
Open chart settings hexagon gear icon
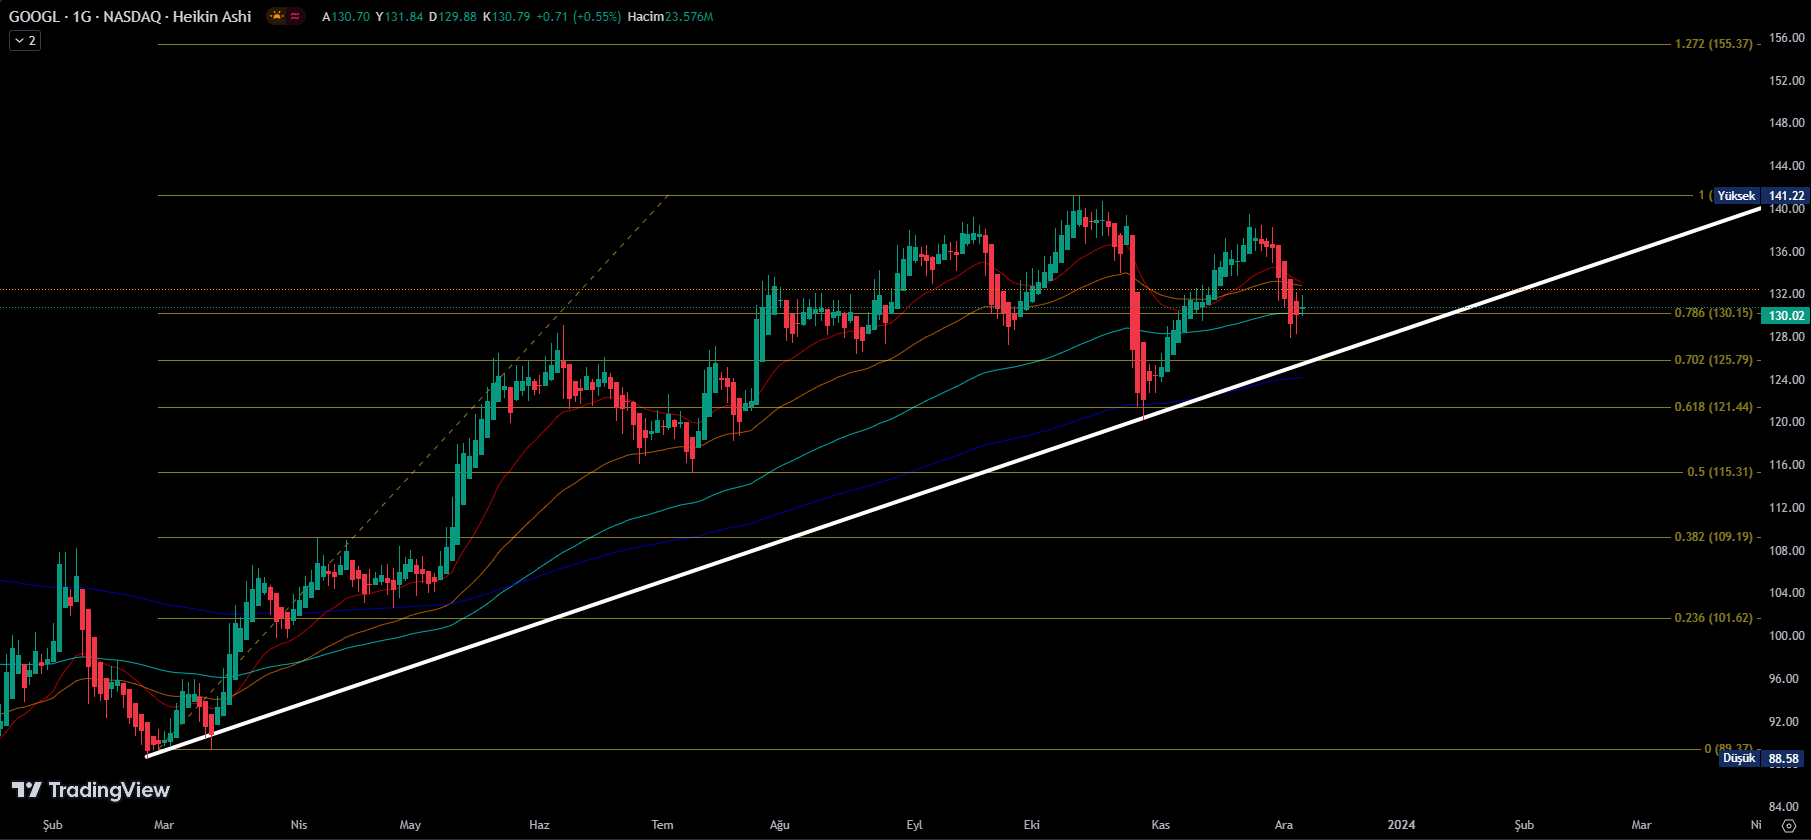click(1789, 826)
